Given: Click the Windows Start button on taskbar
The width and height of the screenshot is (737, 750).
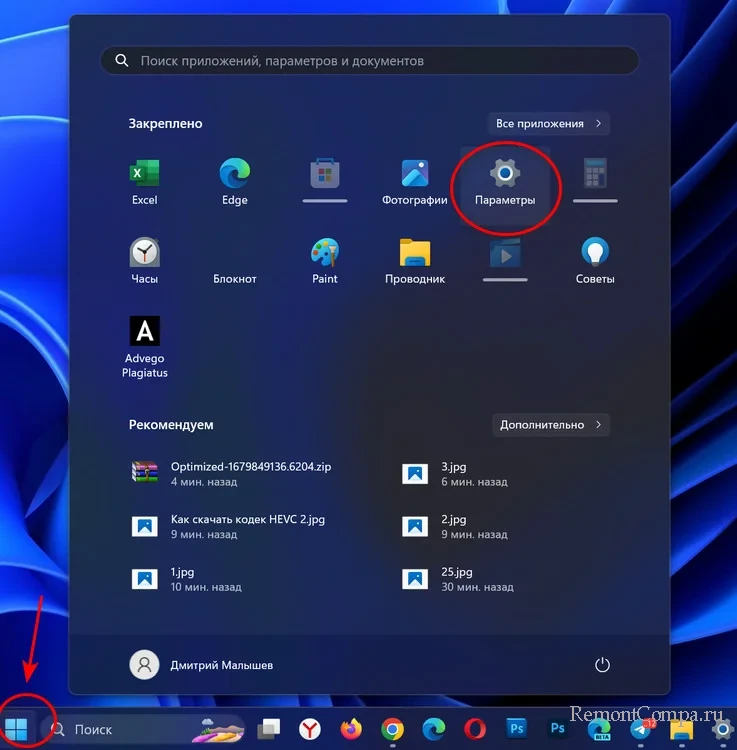Looking at the screenshot, I should coord(17,728).
